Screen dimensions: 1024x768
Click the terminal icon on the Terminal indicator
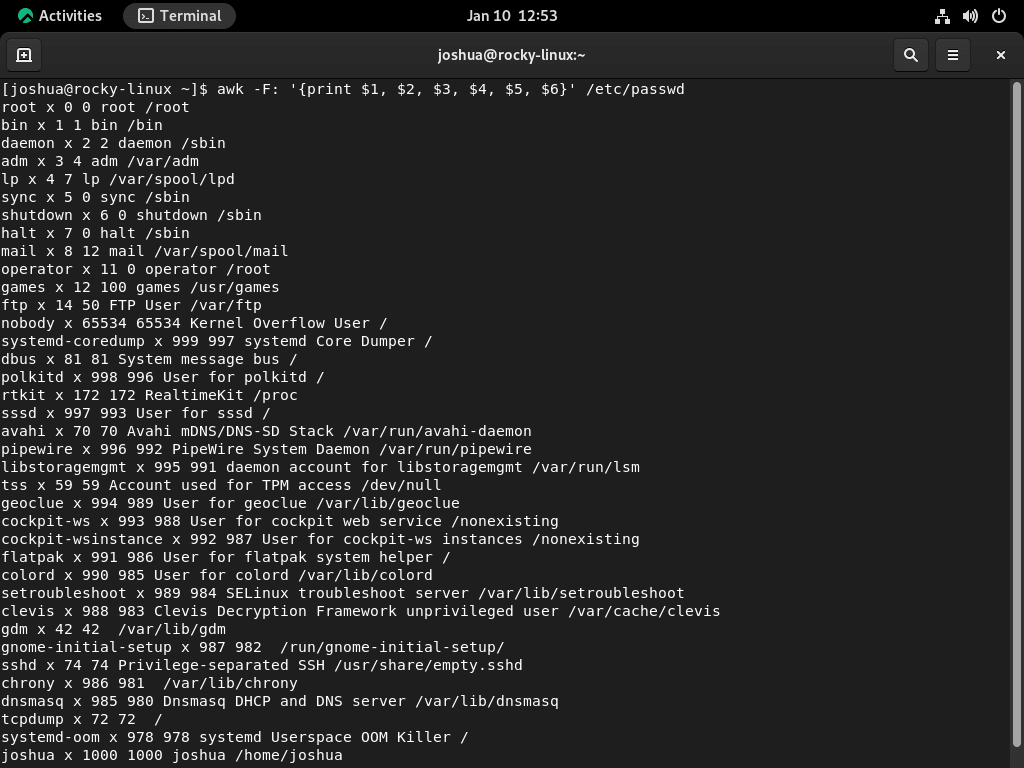pyautogui.click(x=148, y=15)
